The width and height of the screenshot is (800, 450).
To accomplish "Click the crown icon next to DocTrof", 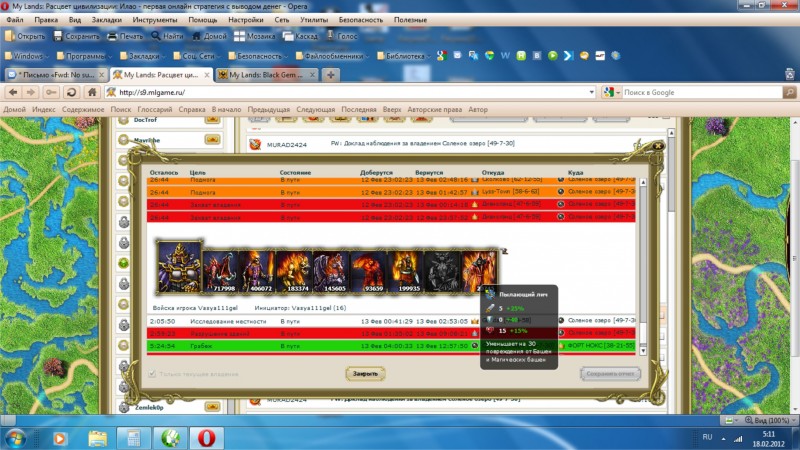I will (x=212, y=120).
